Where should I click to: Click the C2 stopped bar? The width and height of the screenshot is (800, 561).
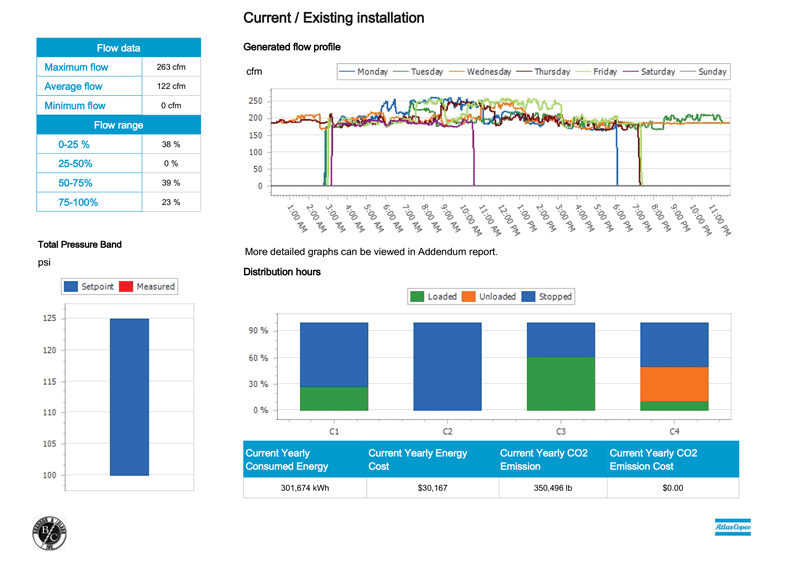447,367
